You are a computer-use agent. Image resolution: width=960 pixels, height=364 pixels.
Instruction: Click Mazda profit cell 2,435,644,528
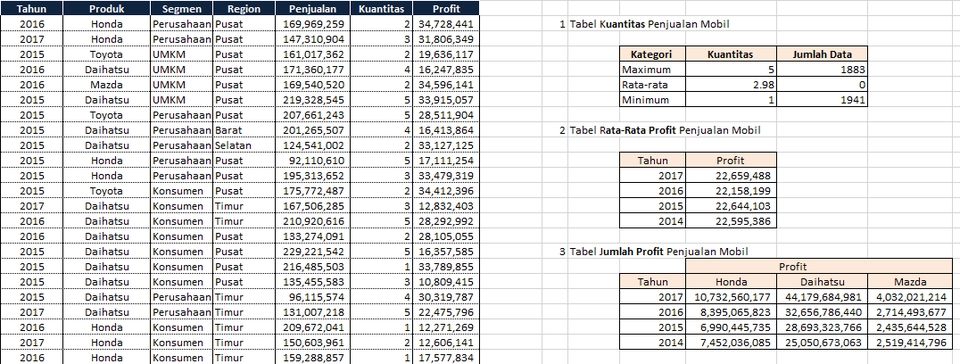coord(910,328)
